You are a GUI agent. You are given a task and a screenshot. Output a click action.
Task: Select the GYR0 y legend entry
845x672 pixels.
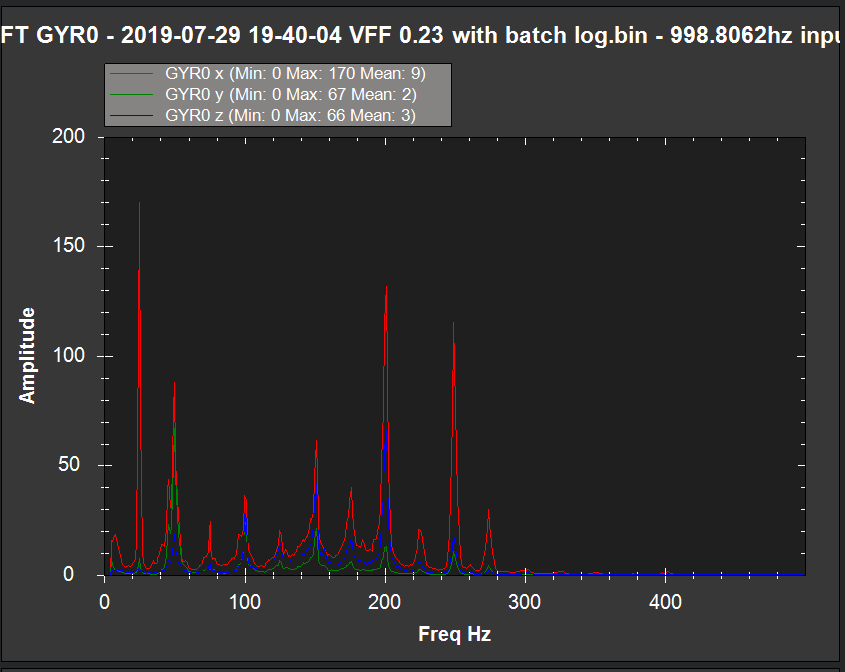point(290,95)
